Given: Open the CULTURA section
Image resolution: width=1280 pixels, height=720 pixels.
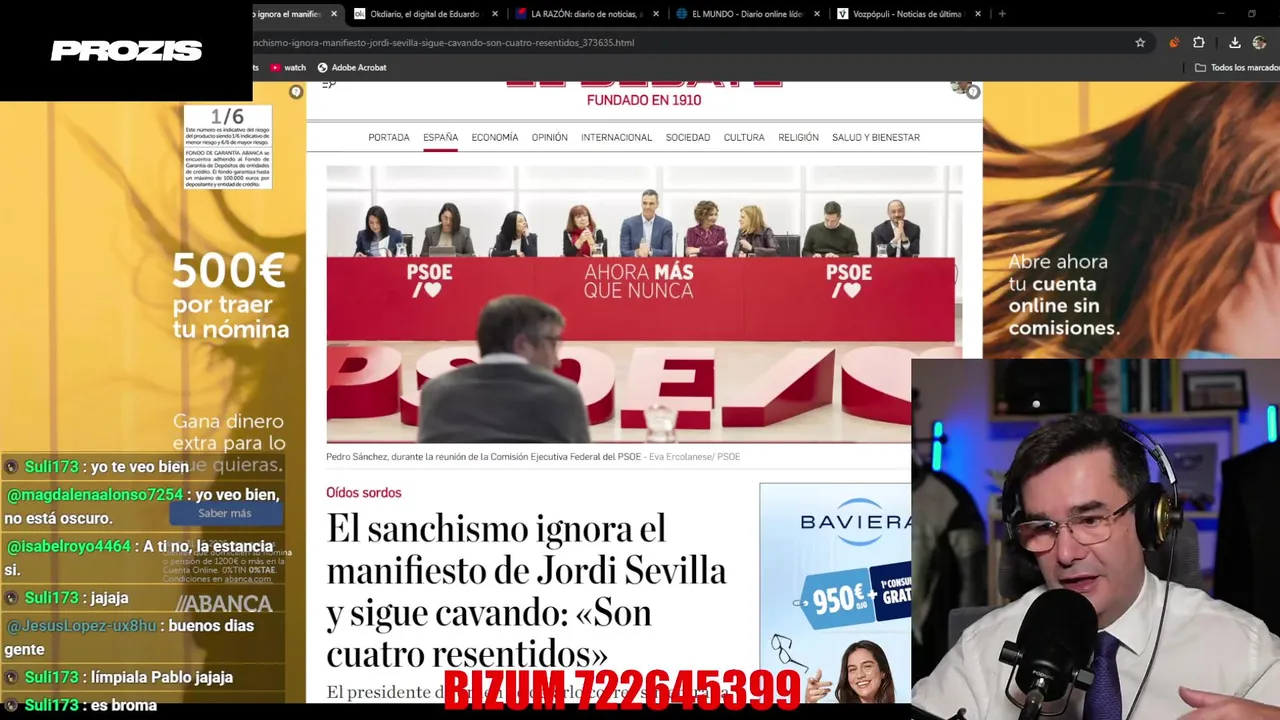Looking at the screenshot, I should point(744,138).
